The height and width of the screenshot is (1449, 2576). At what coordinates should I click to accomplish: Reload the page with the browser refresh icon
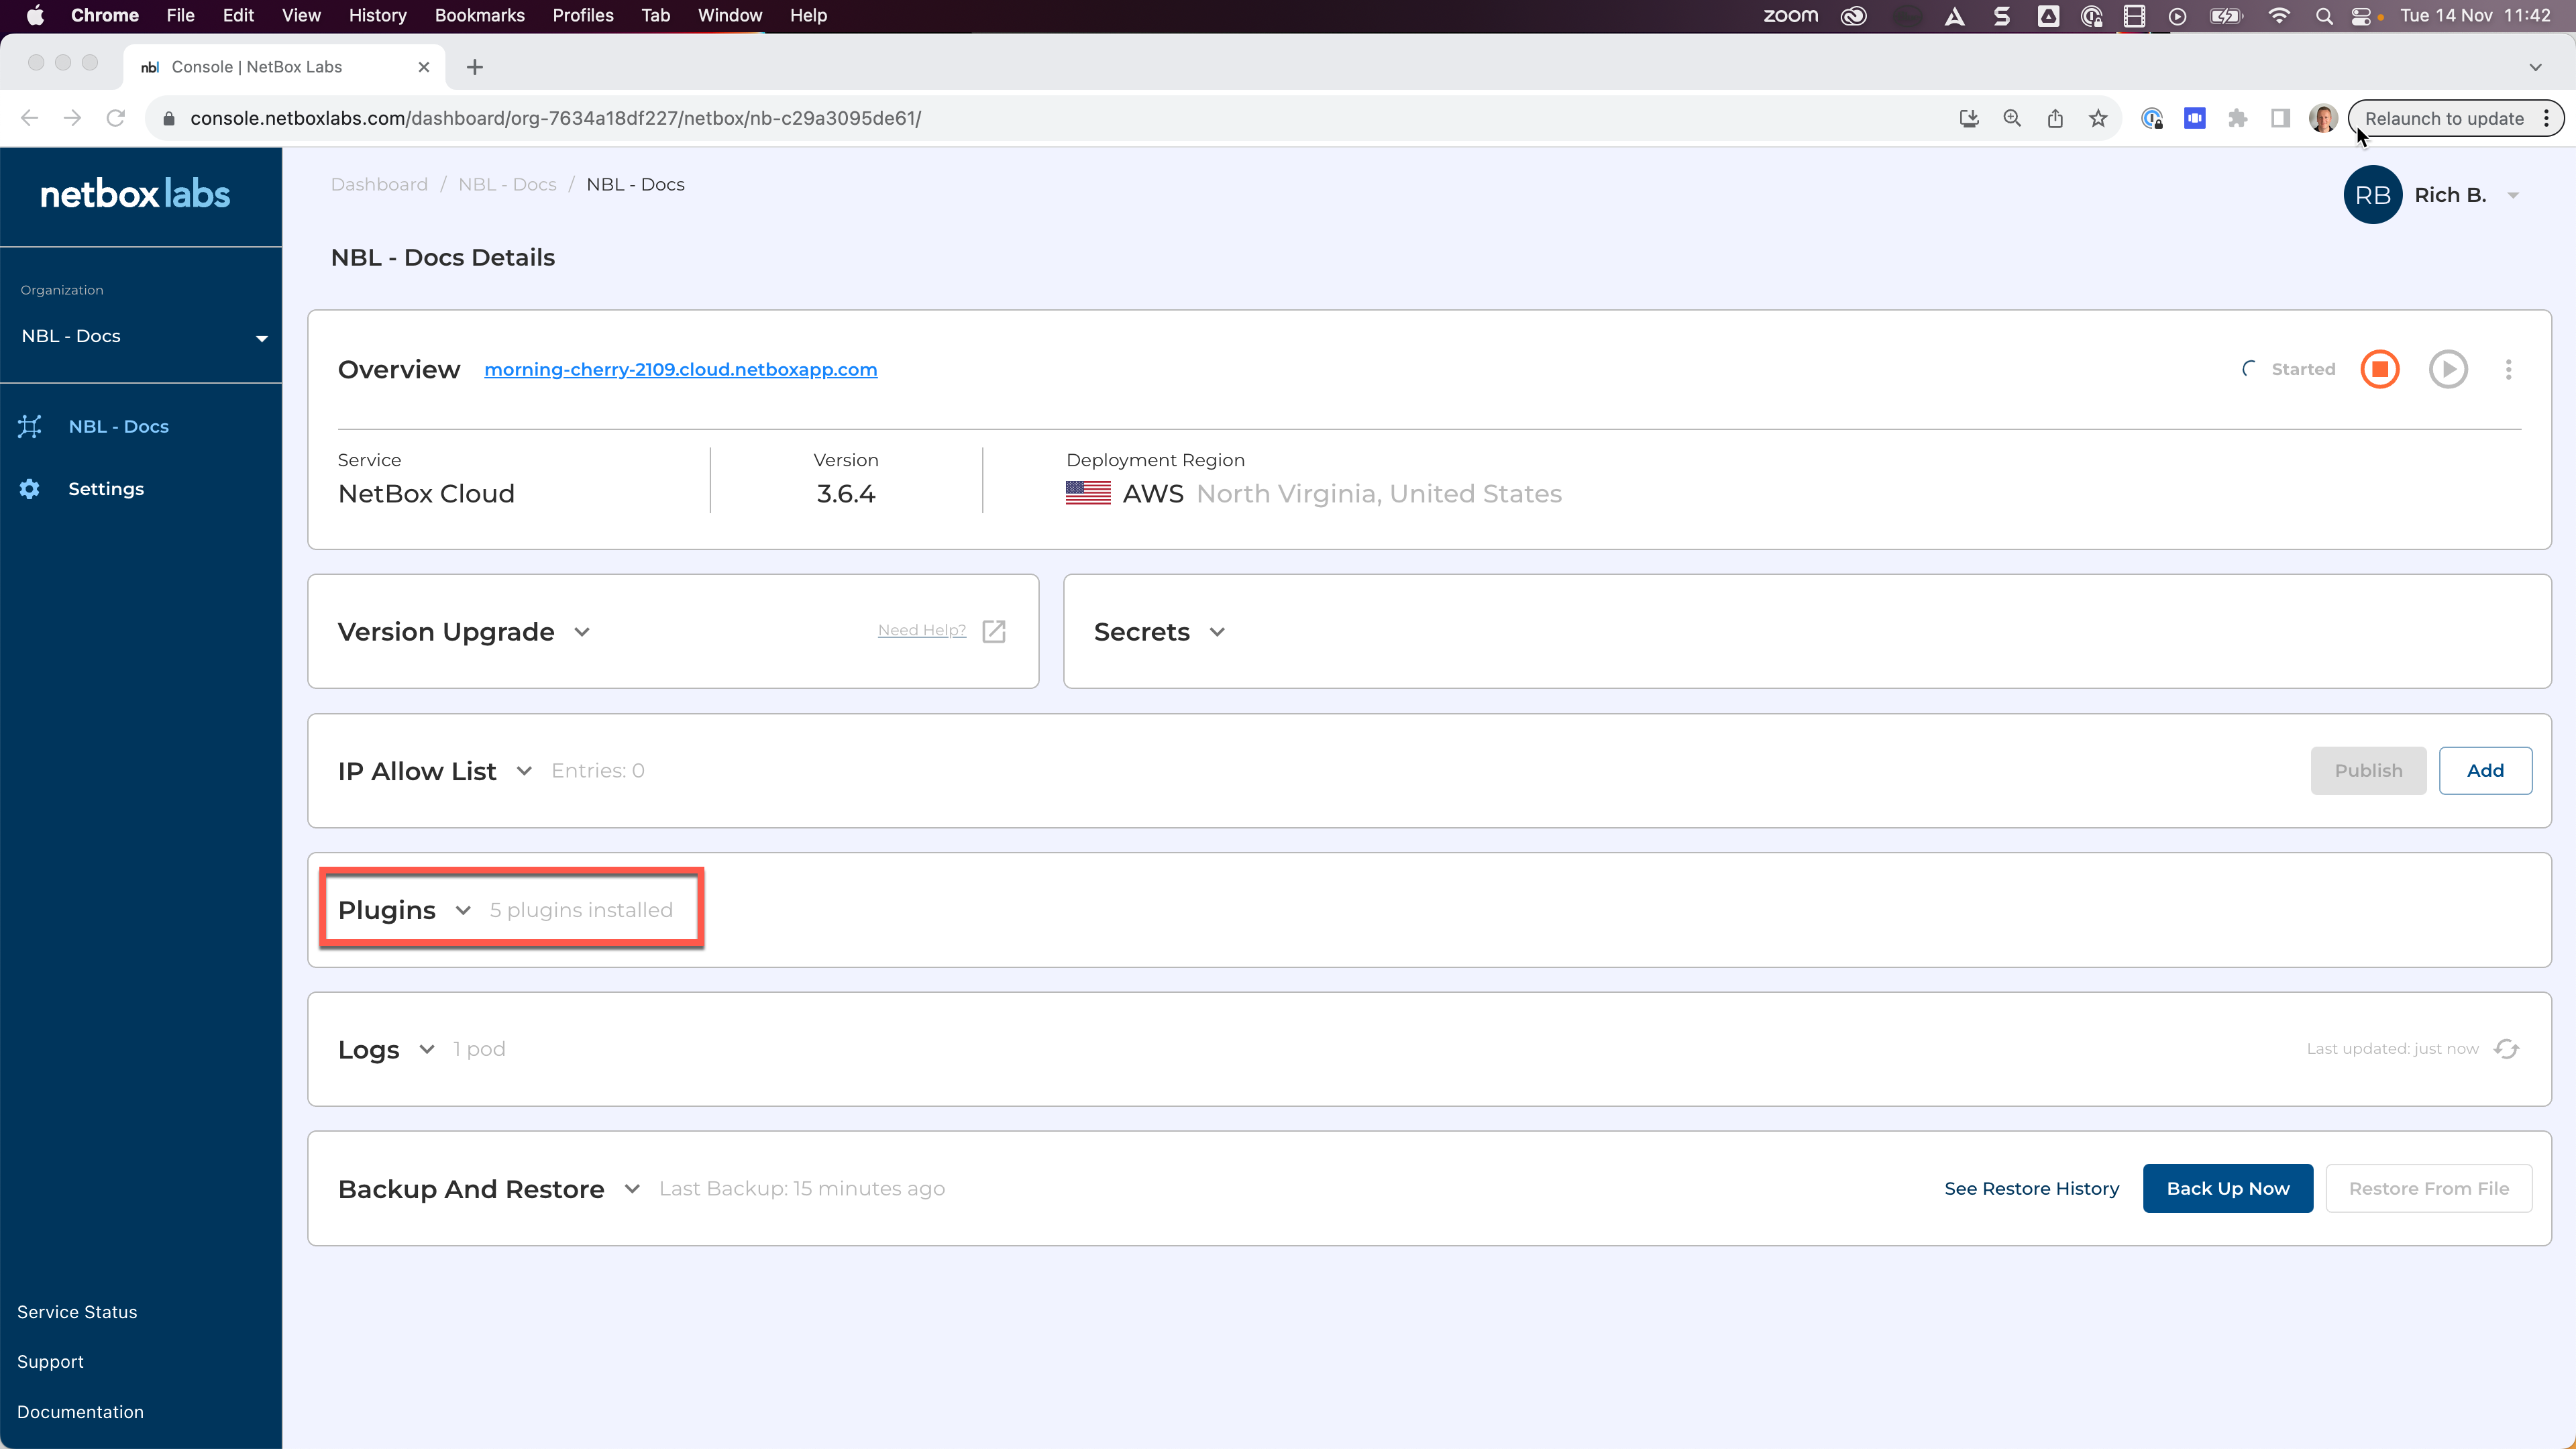click(x=116, y=118)
